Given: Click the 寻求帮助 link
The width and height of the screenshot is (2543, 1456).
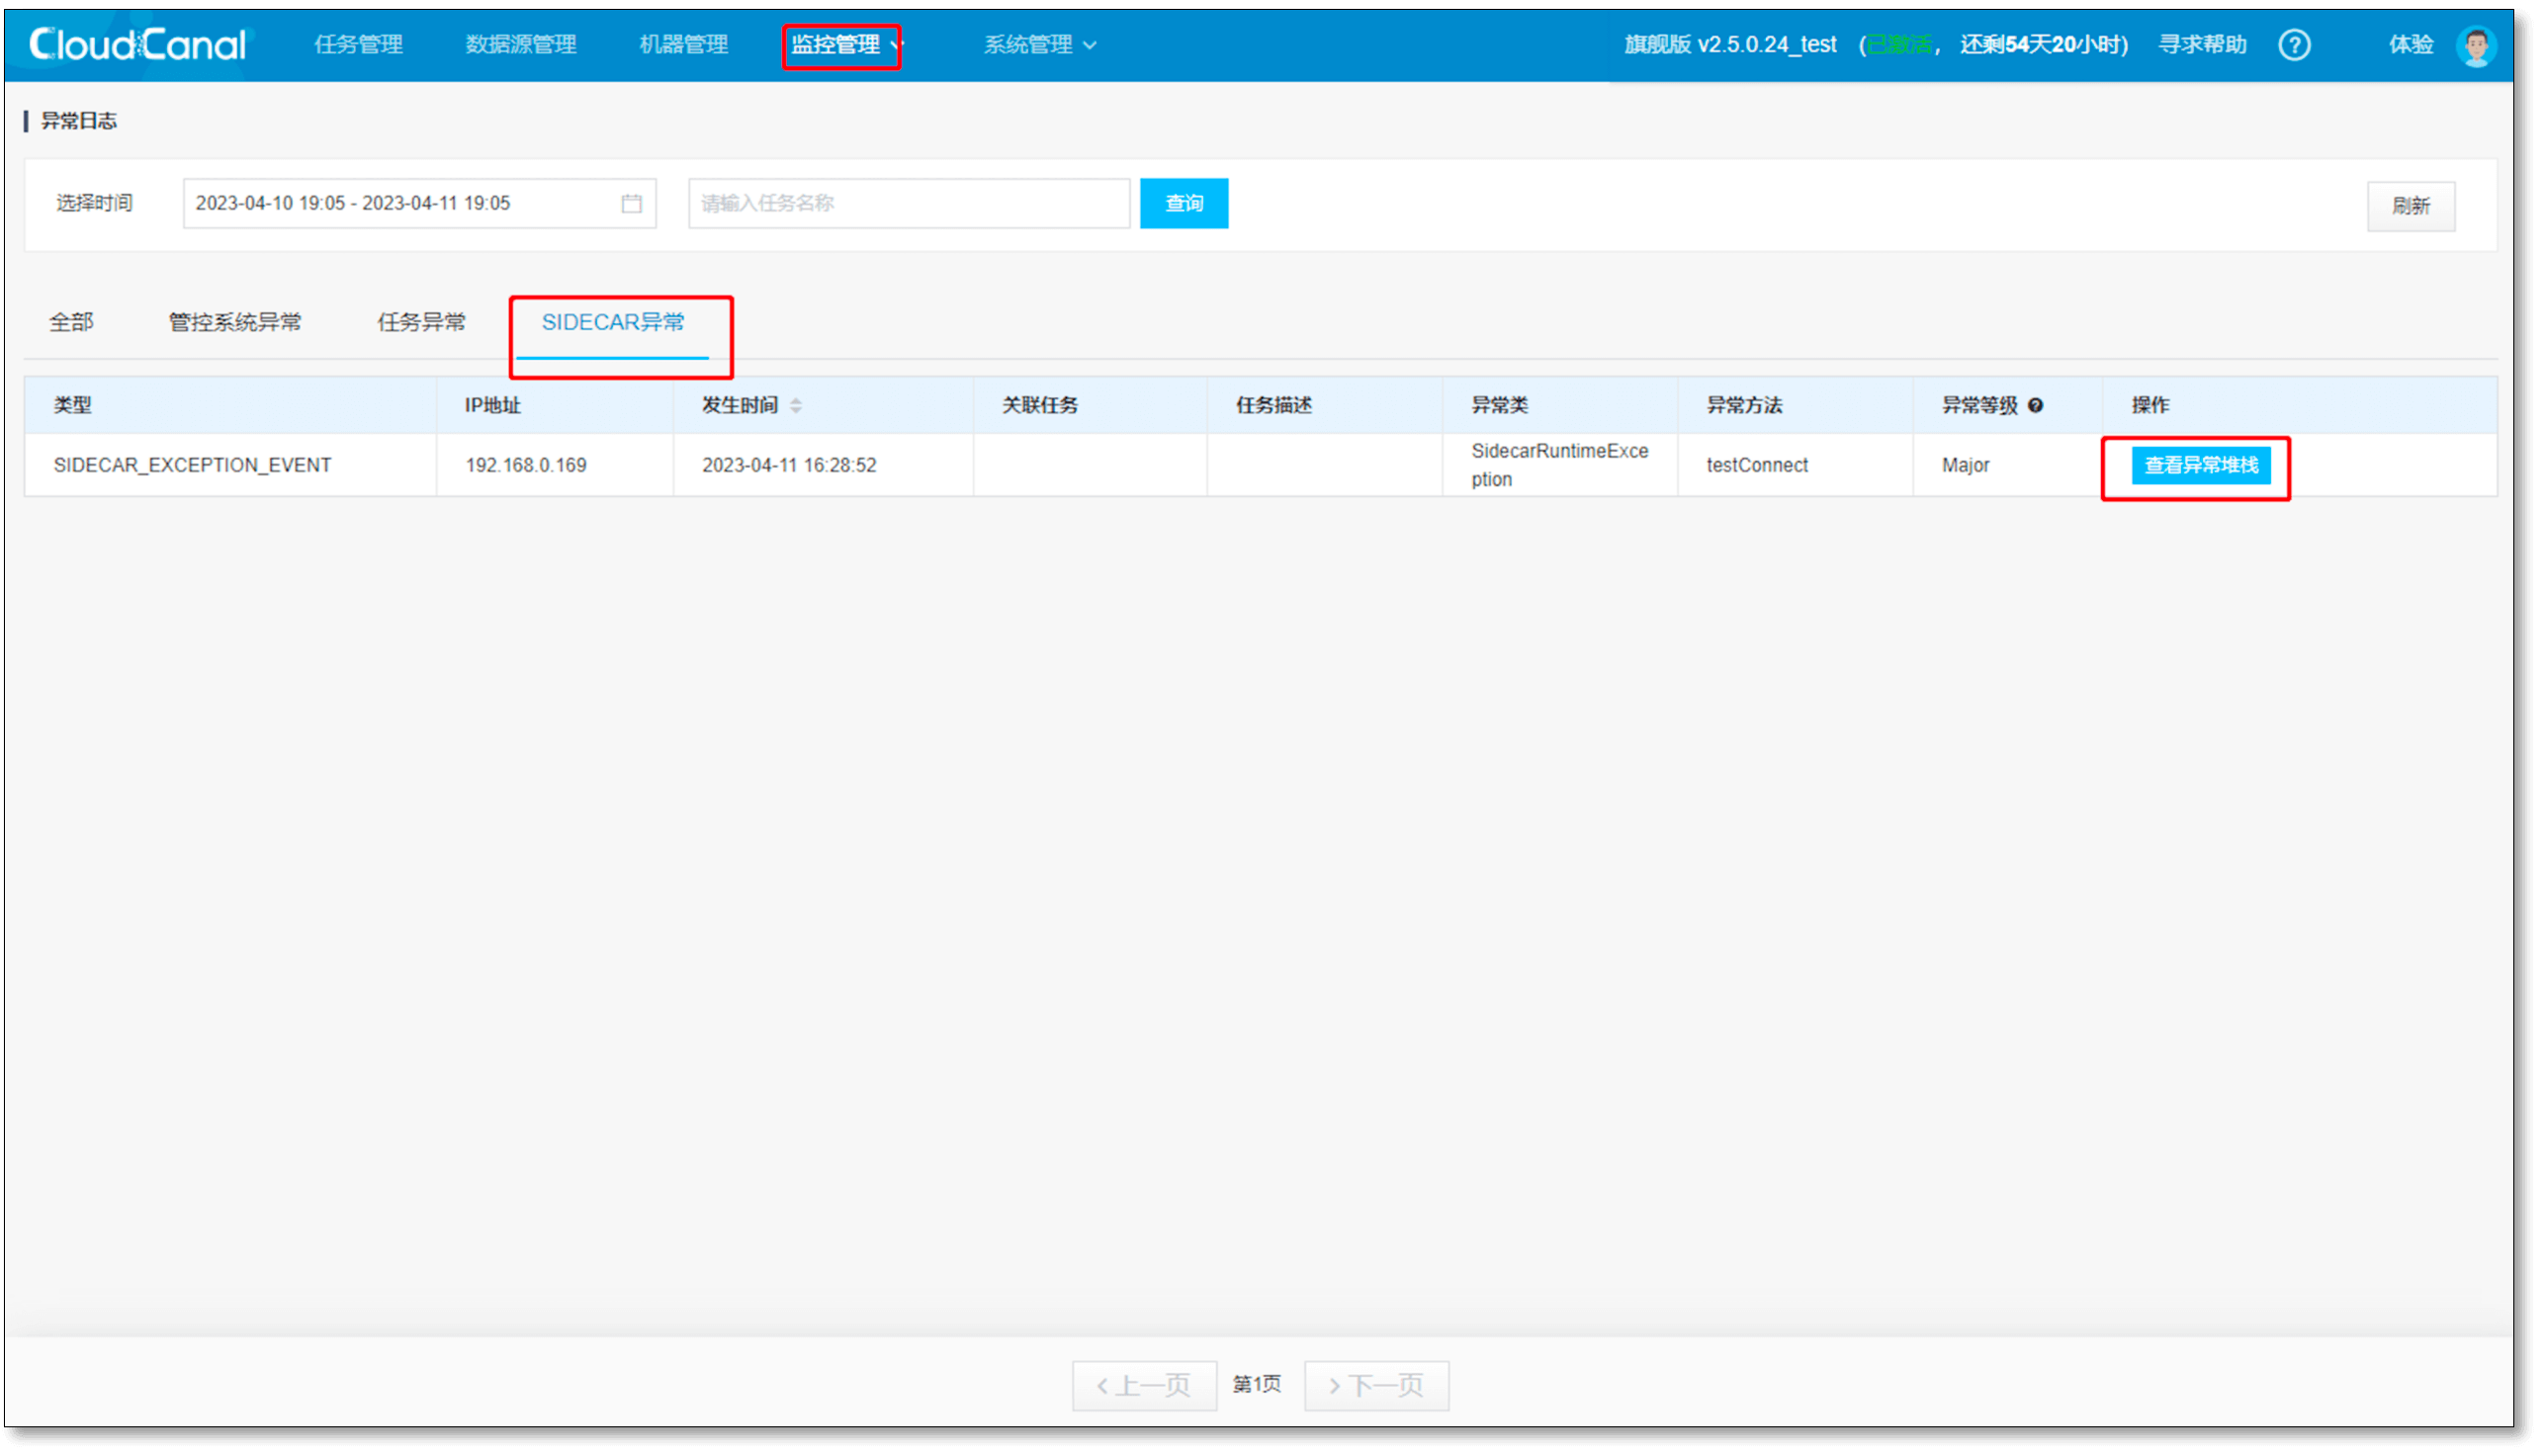Looking at the screenshot, I should (2202, 45).
